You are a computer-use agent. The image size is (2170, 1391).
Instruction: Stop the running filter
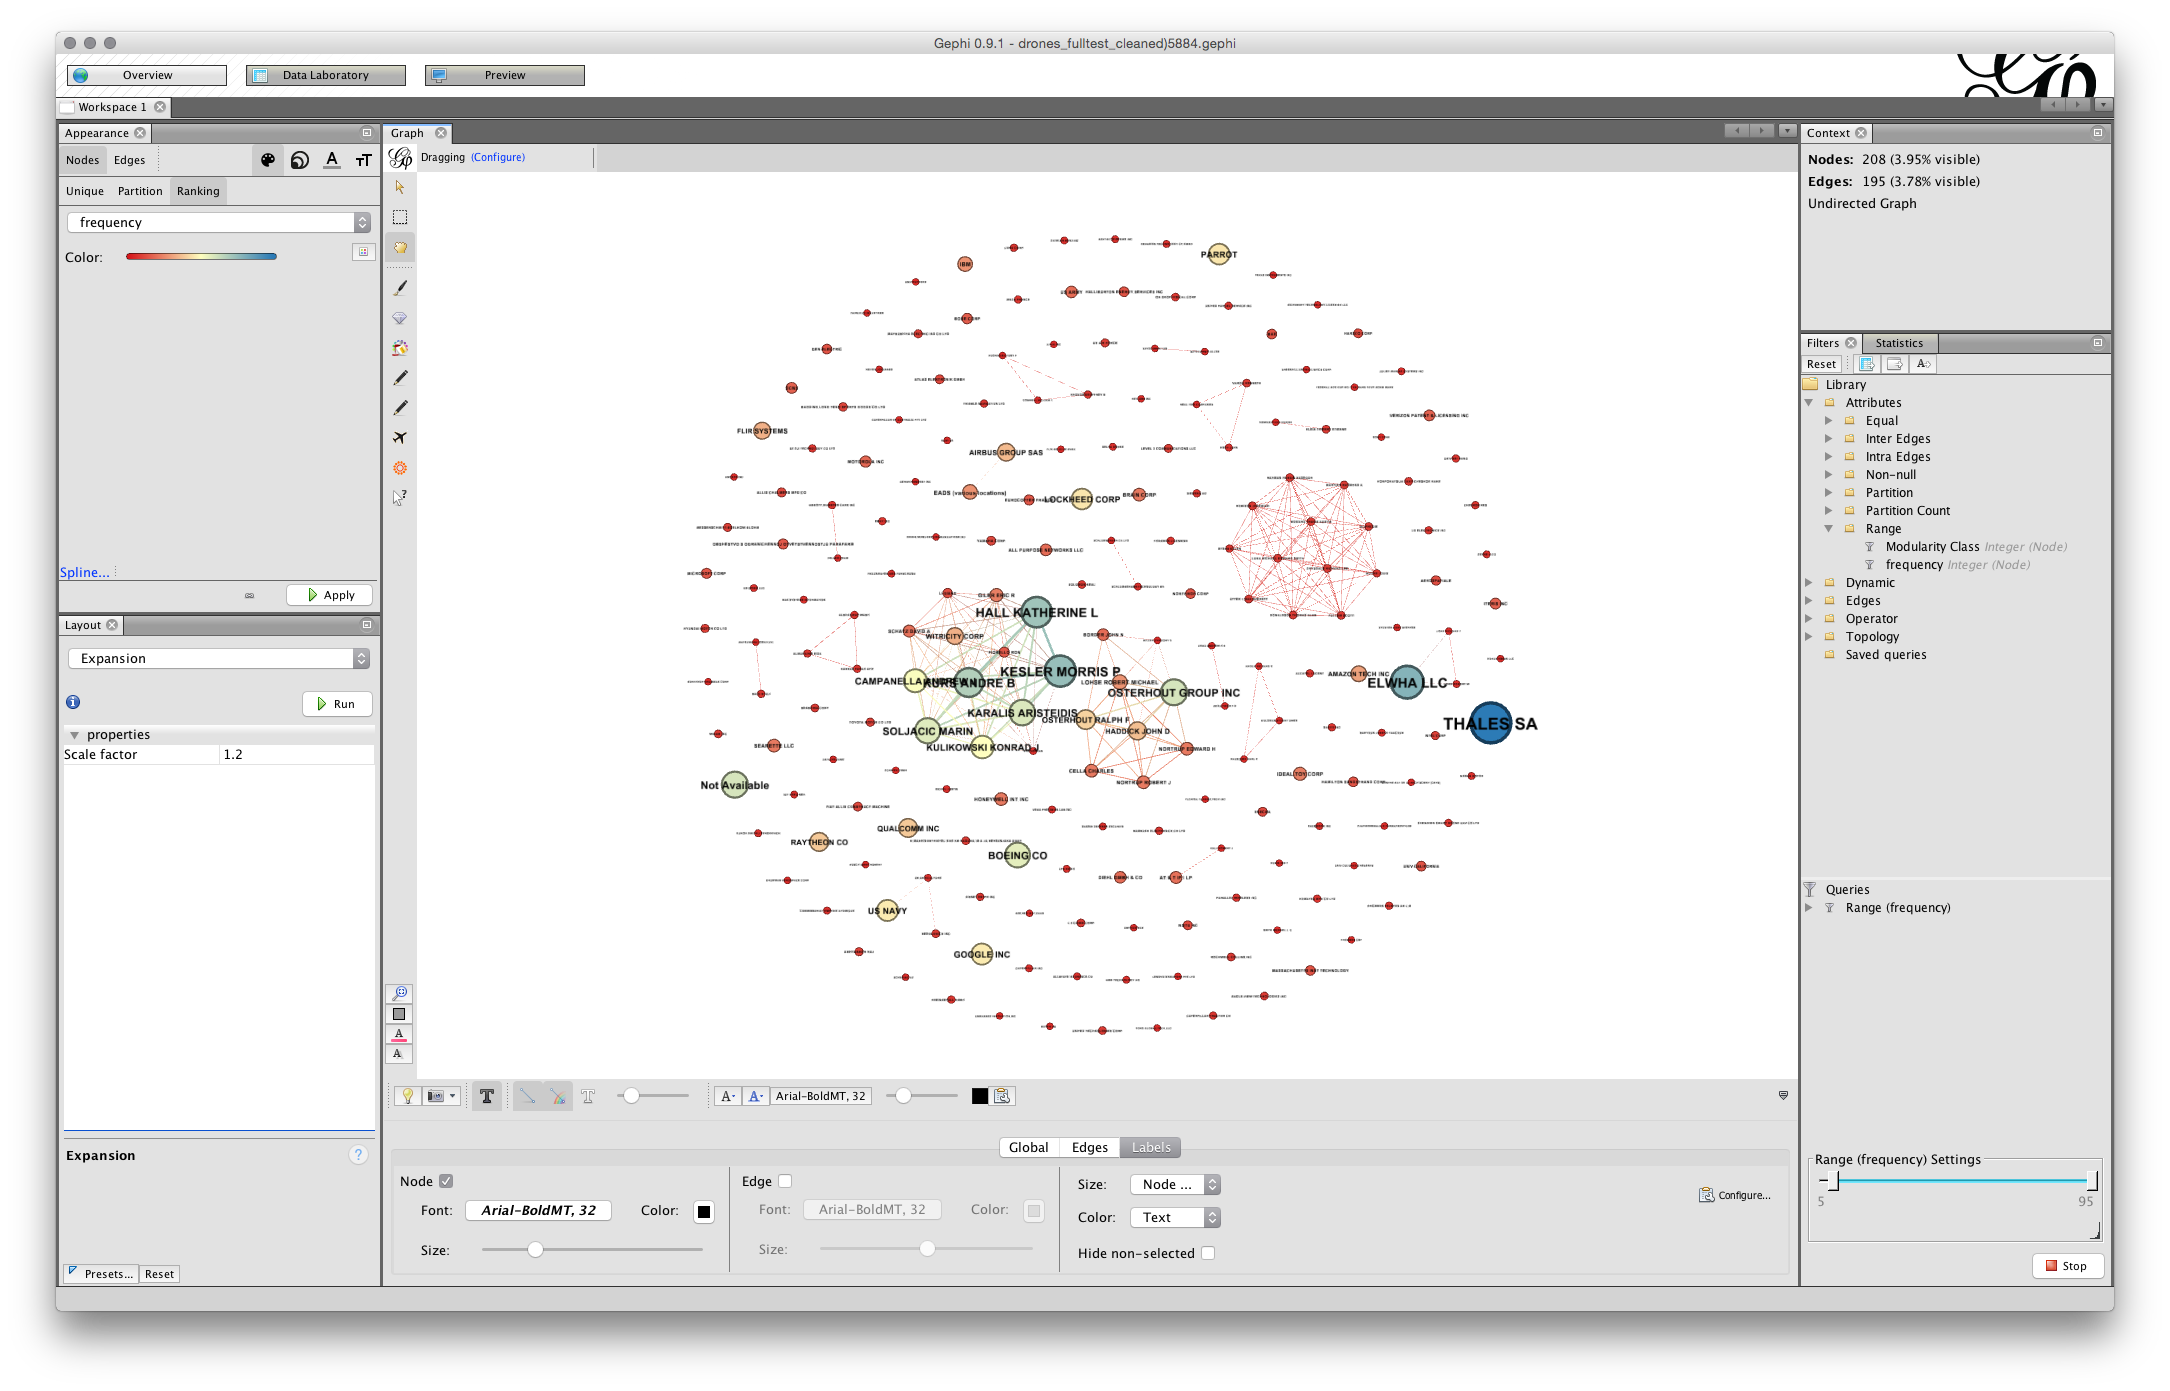tap(2067, 1266)
